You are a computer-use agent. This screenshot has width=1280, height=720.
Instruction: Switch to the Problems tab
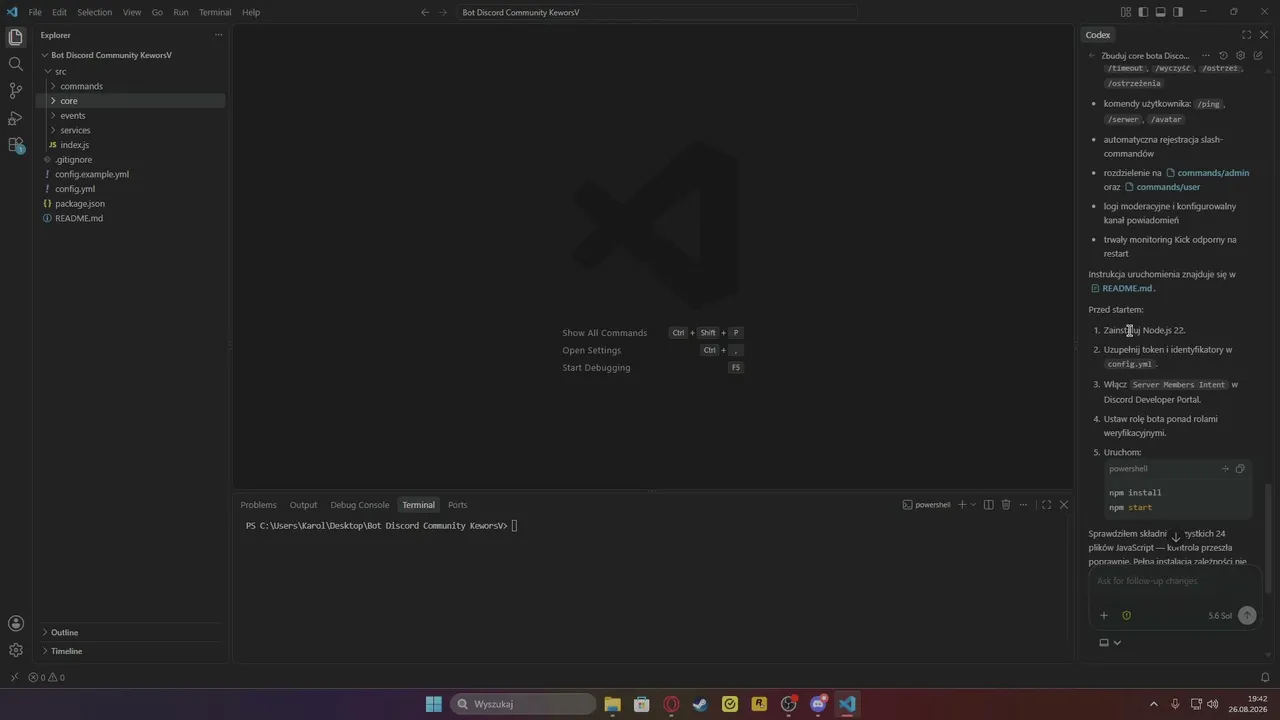tap(258, 505)
